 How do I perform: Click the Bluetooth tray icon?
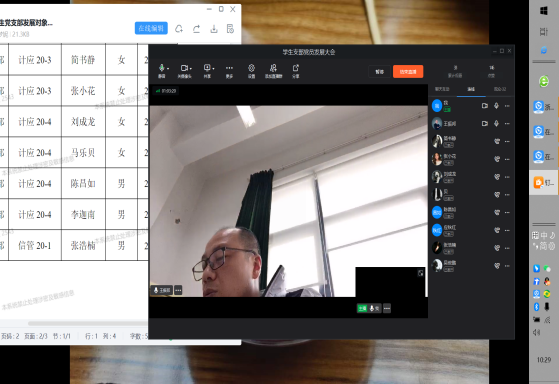pyautogui.click(x=537, y=306)
